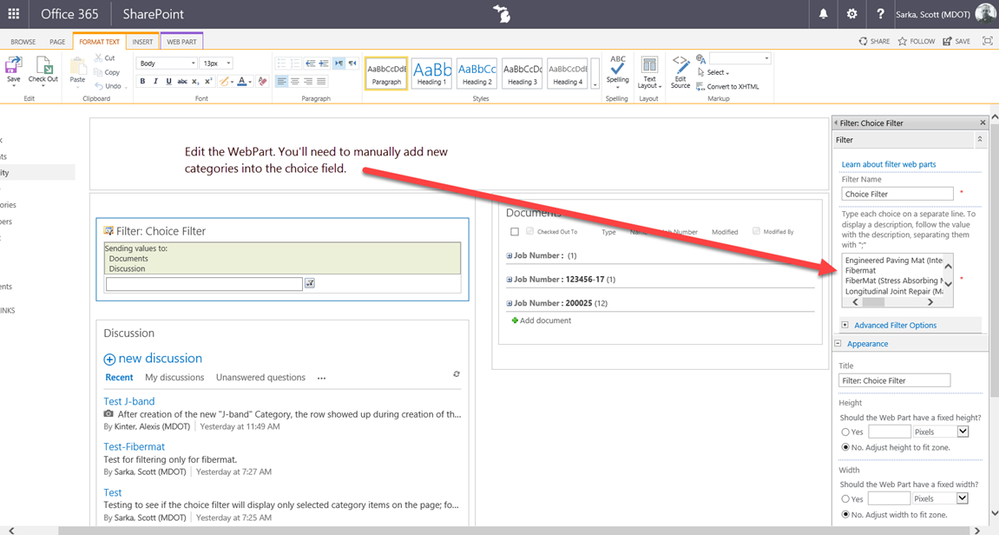Expand Job Number 123456-17 group
Image resolution: width=999 pixels, height=535 pixels.
coord(509,280)
